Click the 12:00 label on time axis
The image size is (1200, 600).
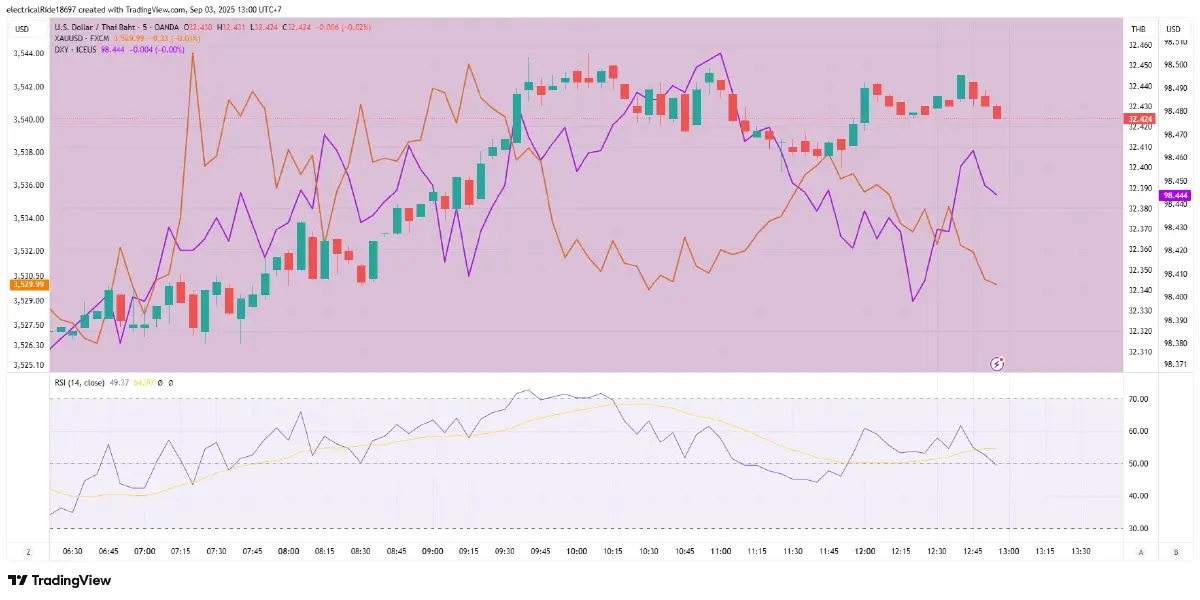tap(865, 551)
